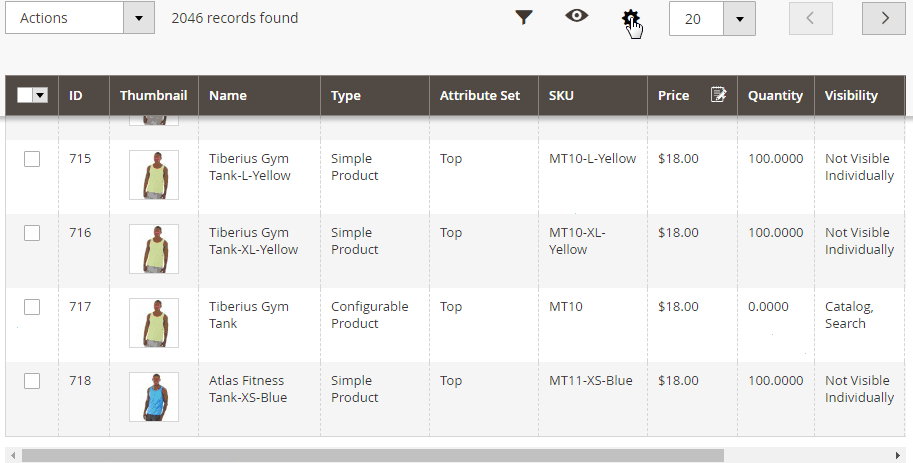
Task: Click the horizontal scrollbar left arrow
Action: [13, 455]
